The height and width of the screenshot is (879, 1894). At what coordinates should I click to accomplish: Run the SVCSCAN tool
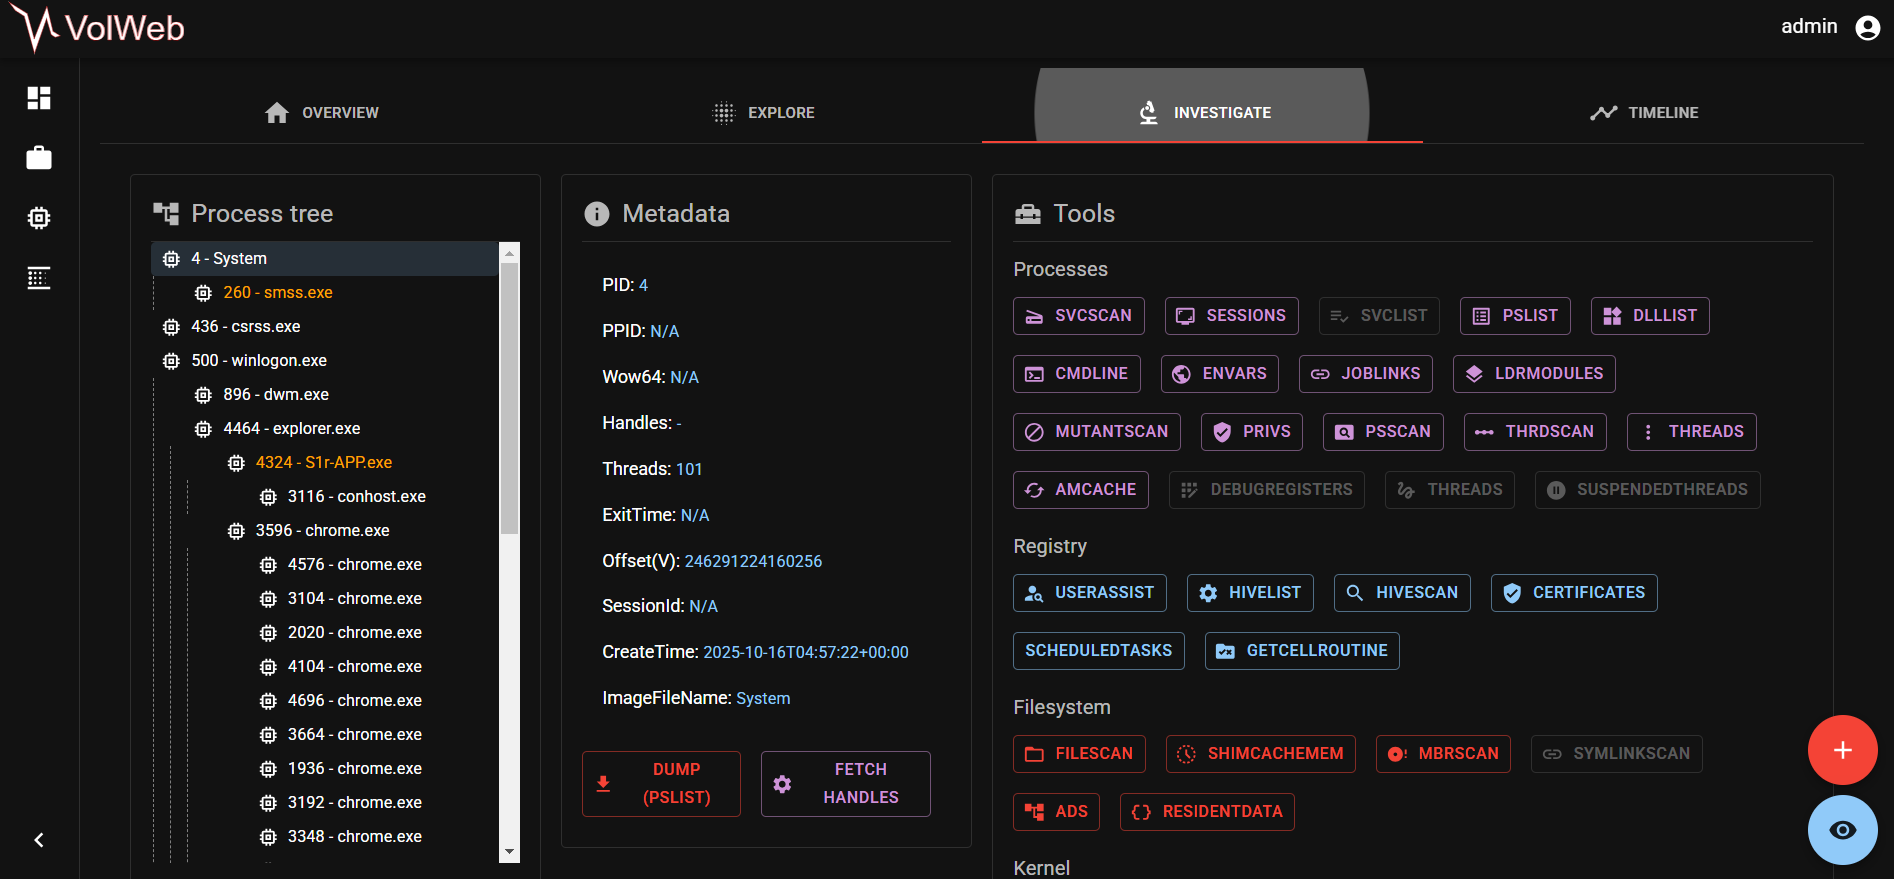click(x=1078, y=316)
